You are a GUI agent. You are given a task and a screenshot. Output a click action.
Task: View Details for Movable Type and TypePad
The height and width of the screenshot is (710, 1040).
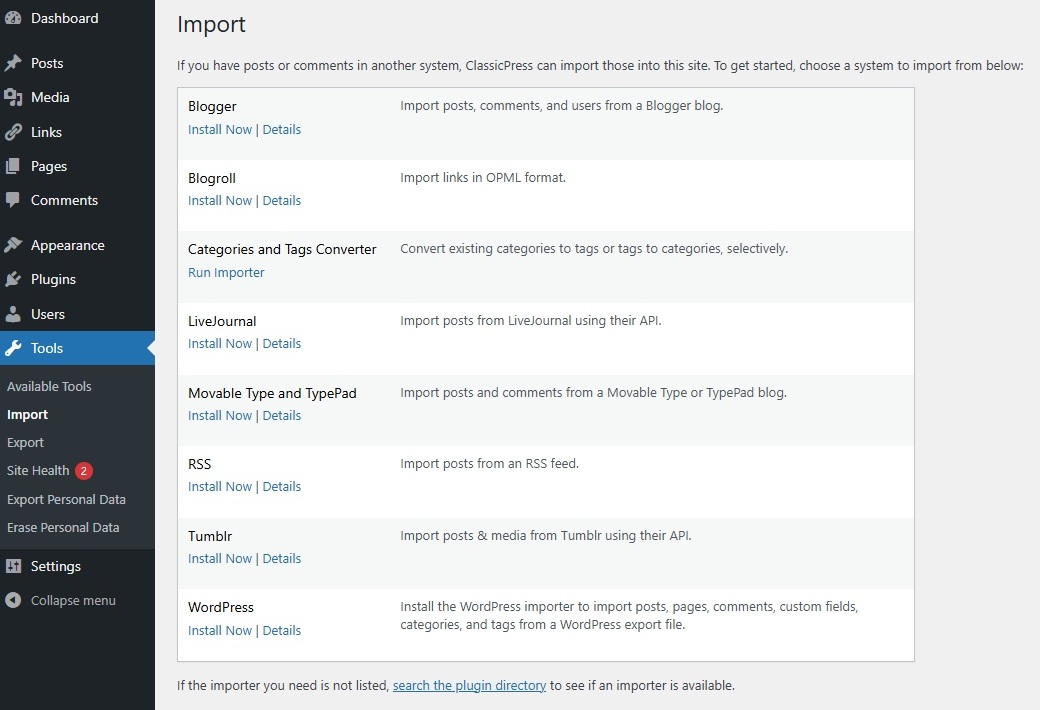point(281,415)
